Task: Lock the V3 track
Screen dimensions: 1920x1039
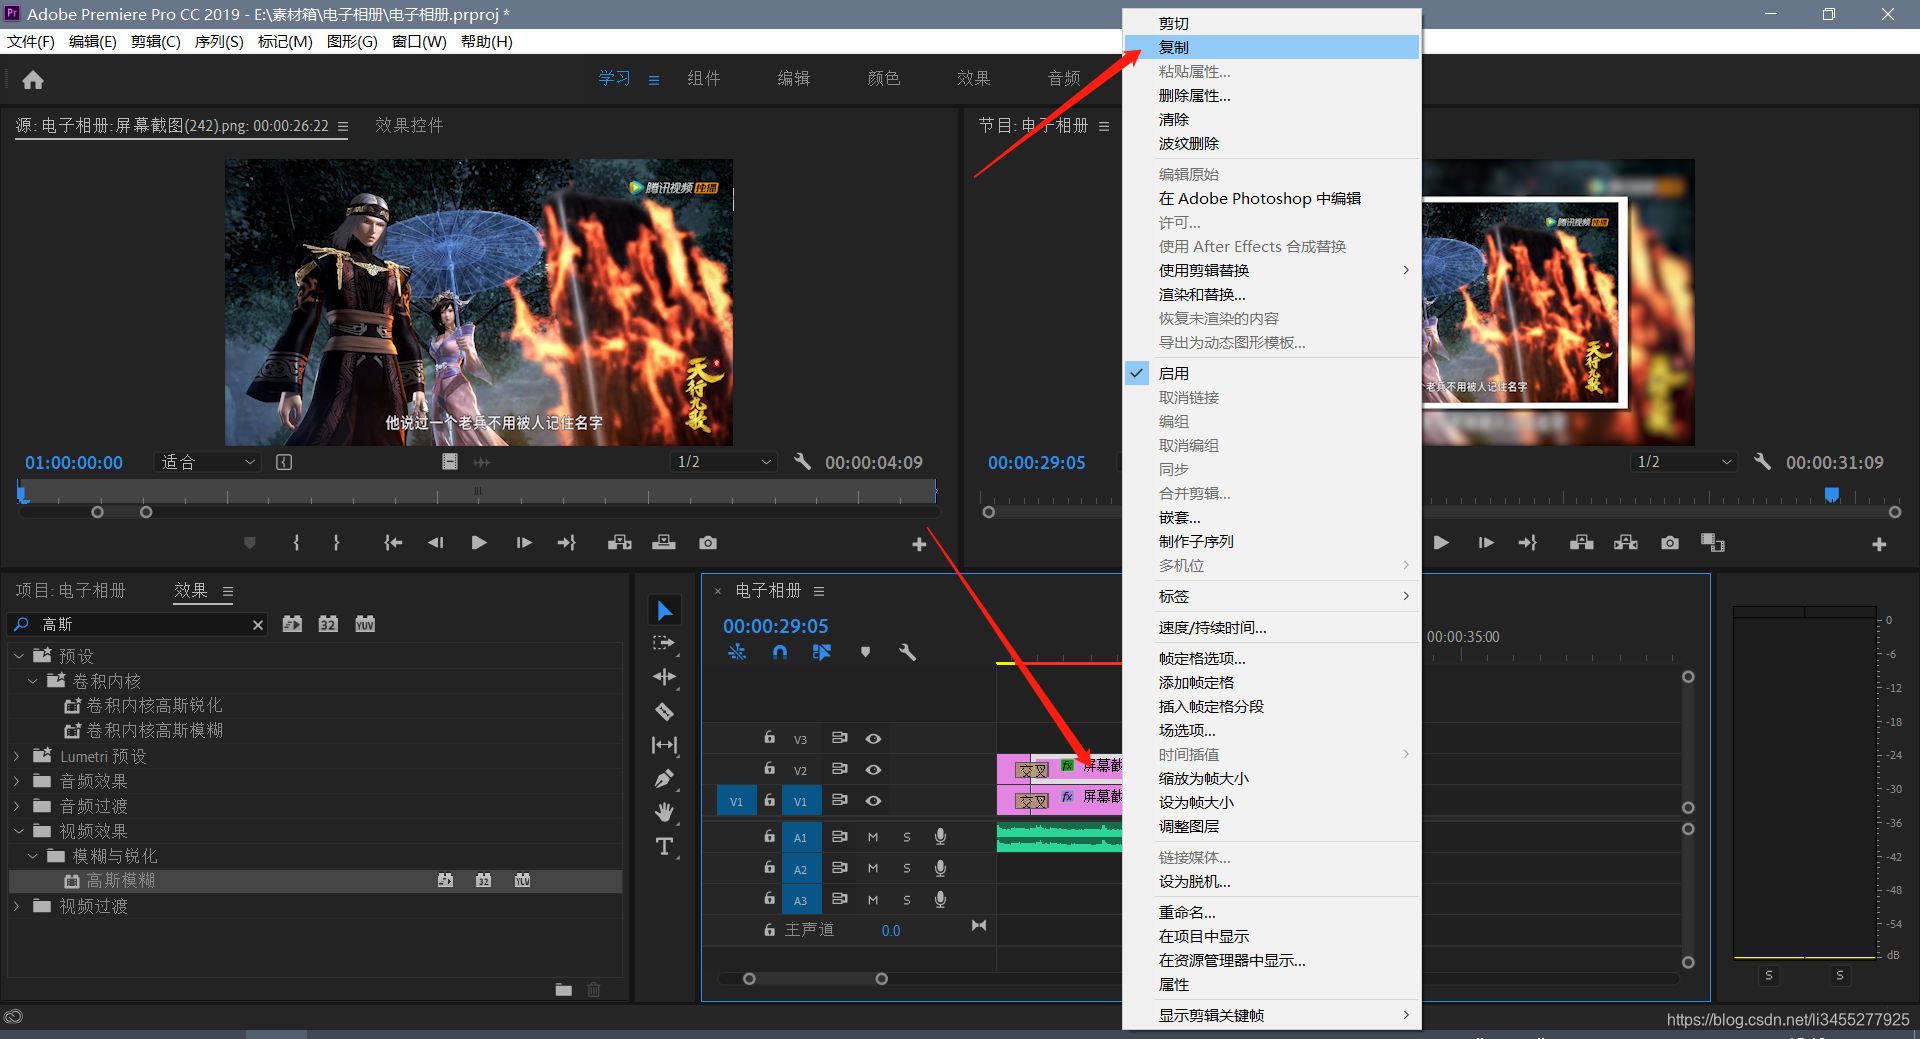Action: (769, 738)
